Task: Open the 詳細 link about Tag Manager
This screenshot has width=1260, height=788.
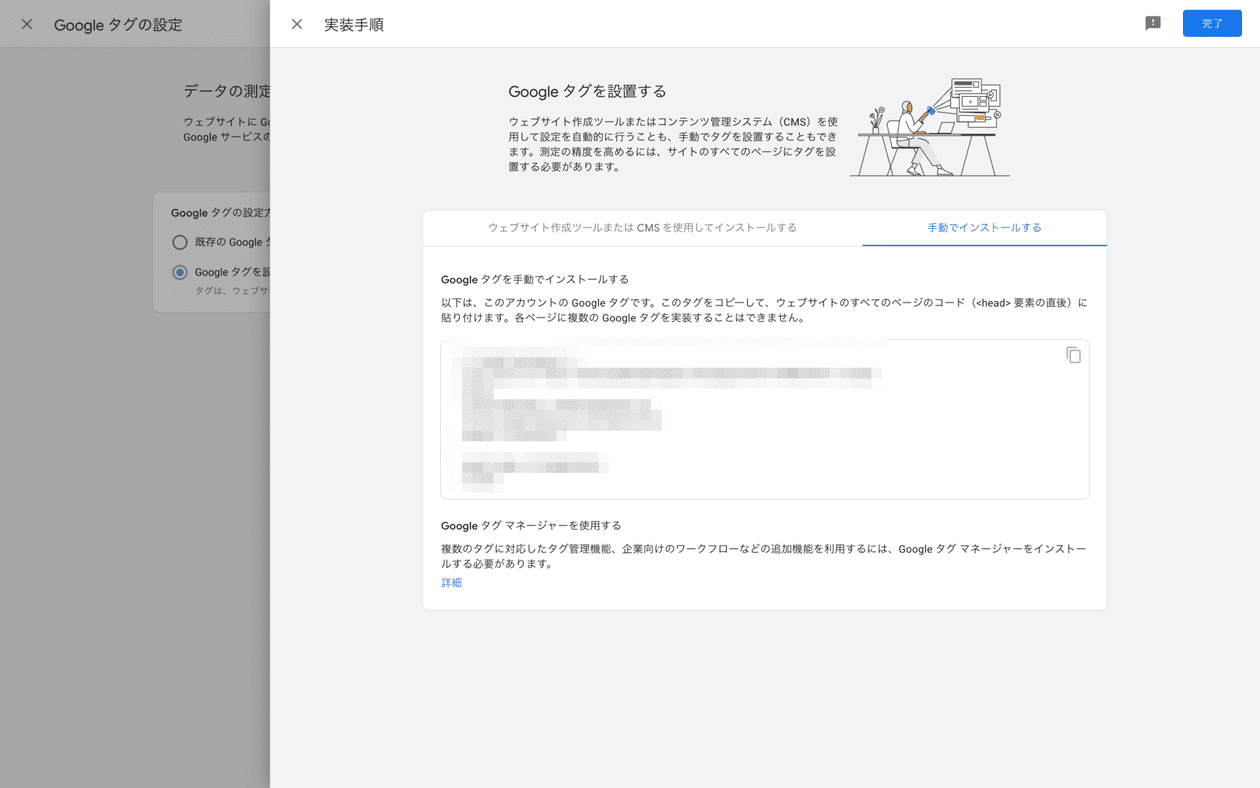Action: click(x=452, y=582)
